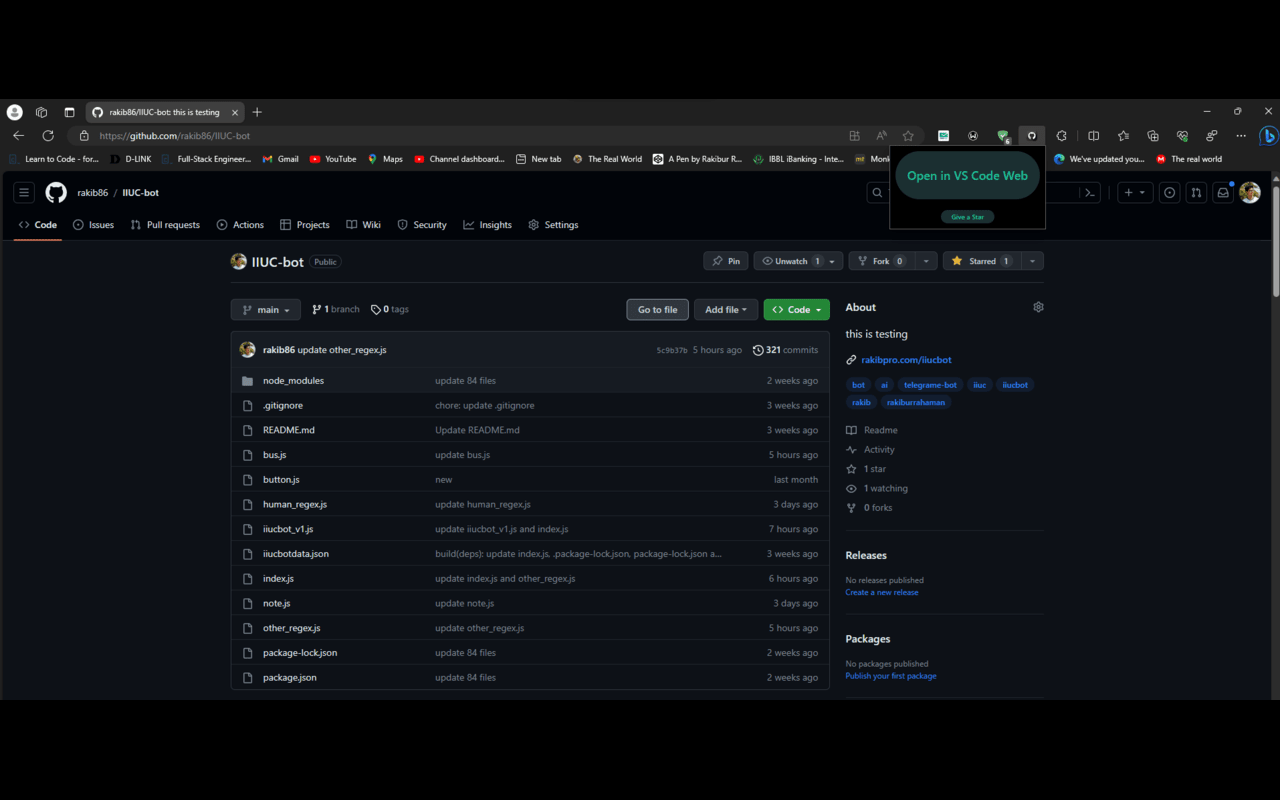Open pull requests via header icon
Viewport: 1280px width, 800px height.
pos(1196,192)
